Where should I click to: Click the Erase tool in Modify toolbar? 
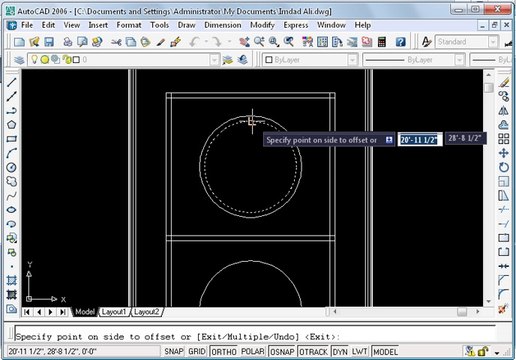(504, 82)
